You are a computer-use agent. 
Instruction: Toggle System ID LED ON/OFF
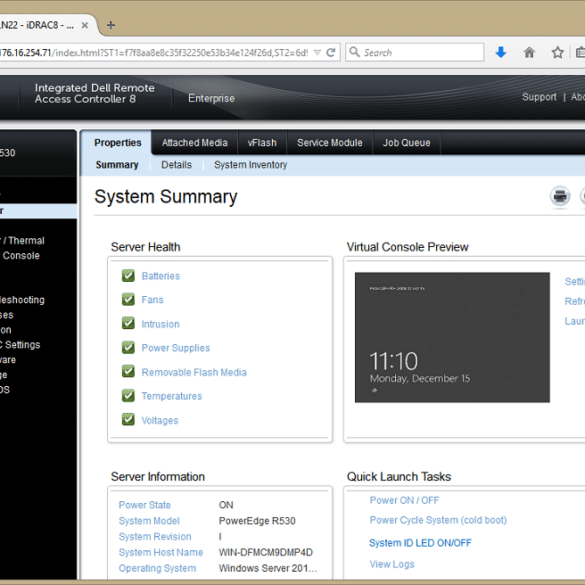coord(420,543)
